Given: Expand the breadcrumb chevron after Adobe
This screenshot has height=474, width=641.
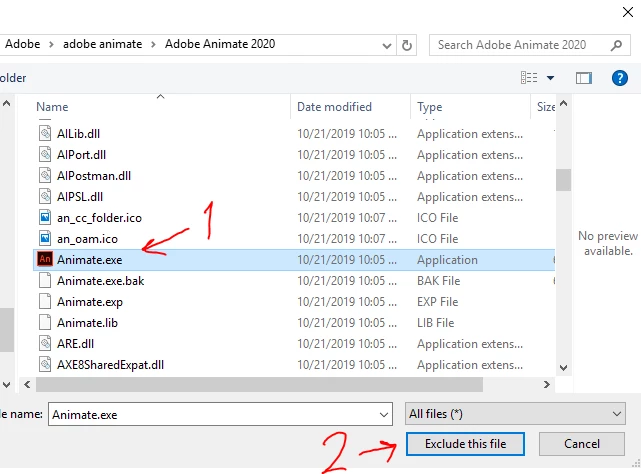Looking at the screenshot, I should click(x=51, y=45).
